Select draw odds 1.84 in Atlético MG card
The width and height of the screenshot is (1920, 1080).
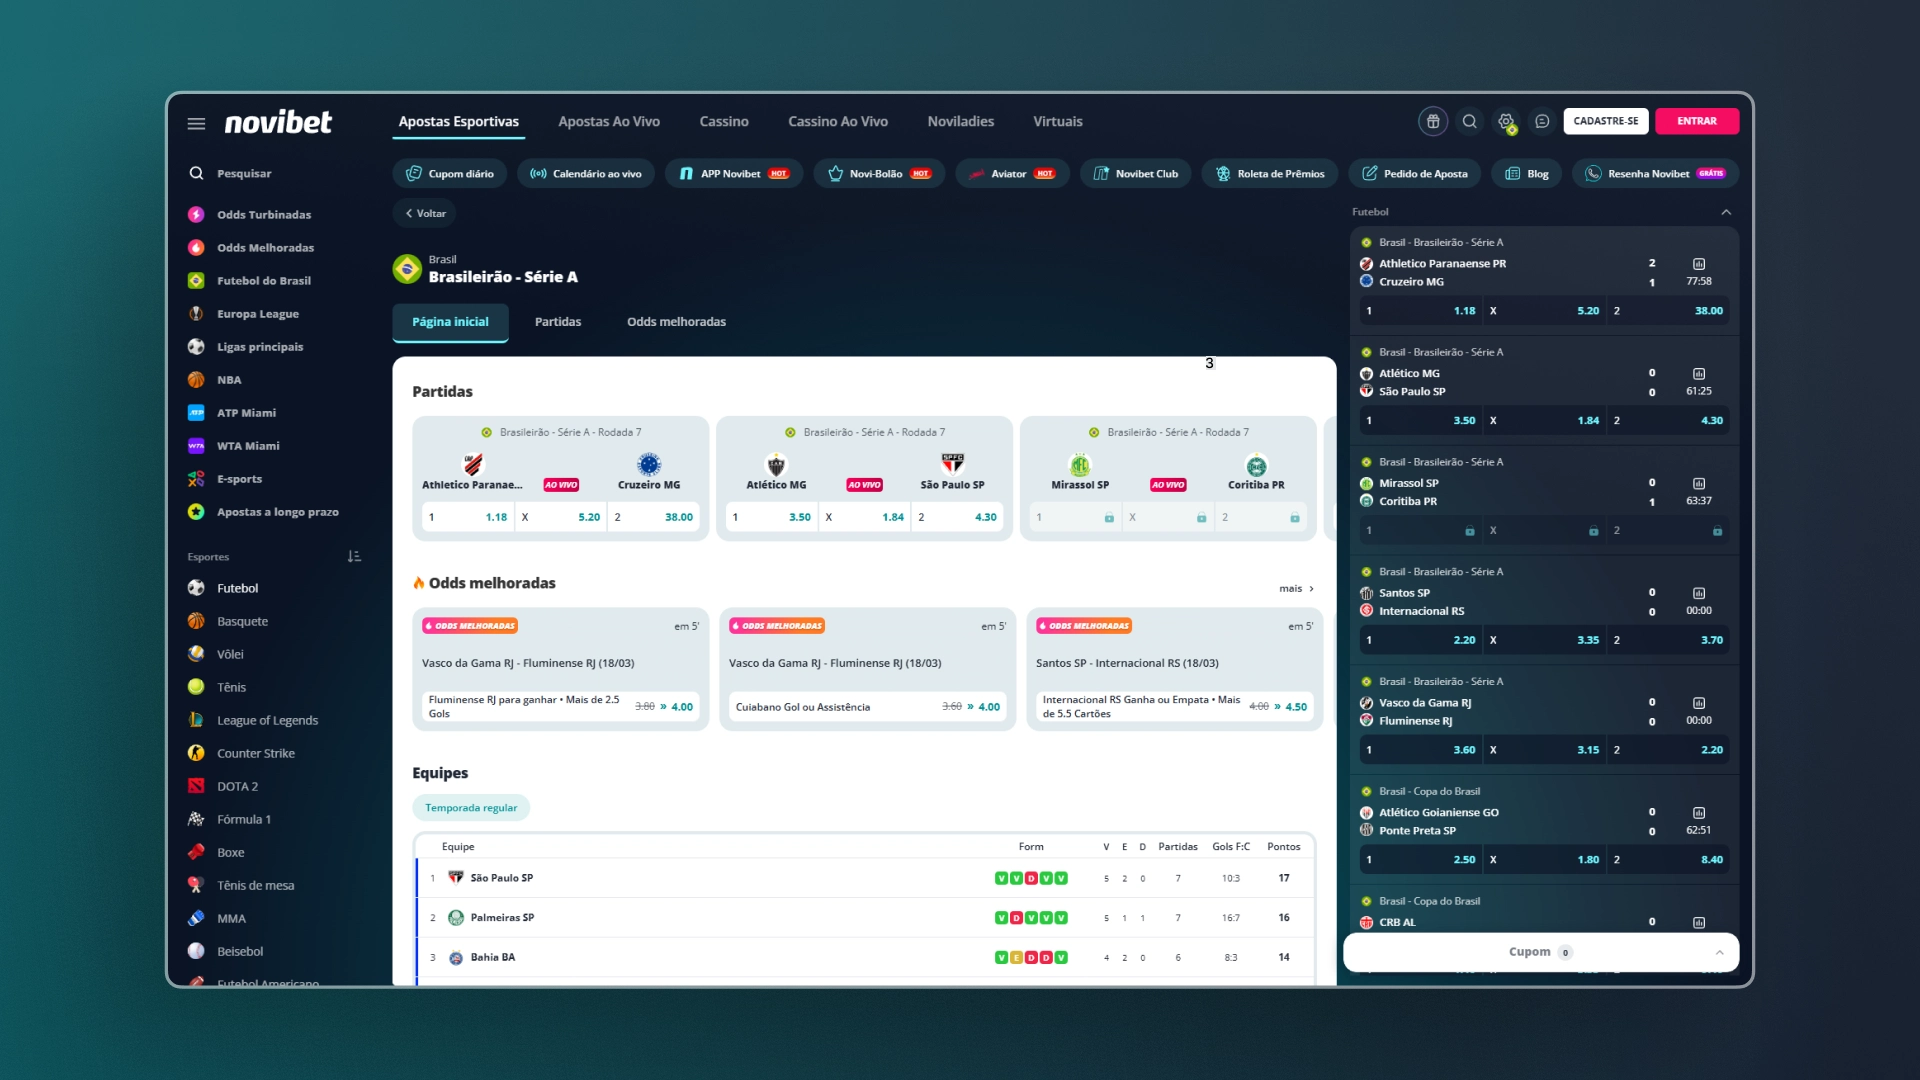[x=865, y=517]
